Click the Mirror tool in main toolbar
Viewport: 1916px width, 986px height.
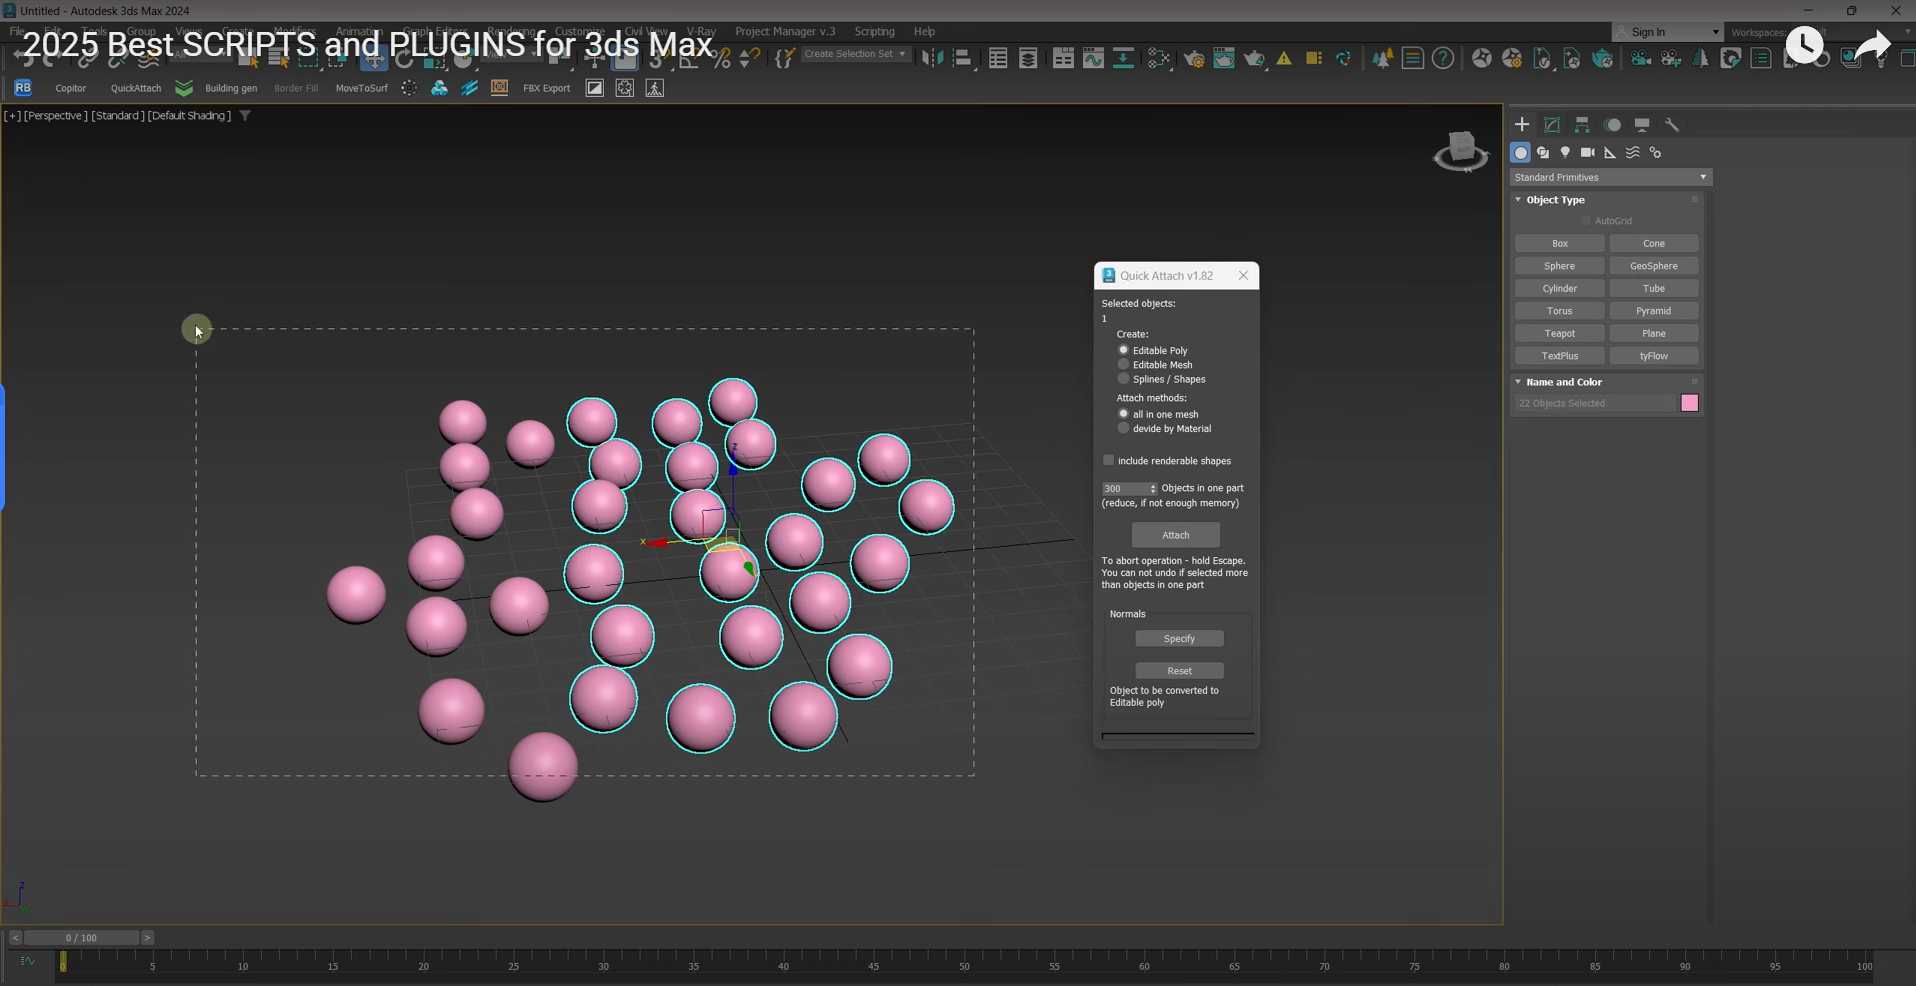click(x=932, y=59)
